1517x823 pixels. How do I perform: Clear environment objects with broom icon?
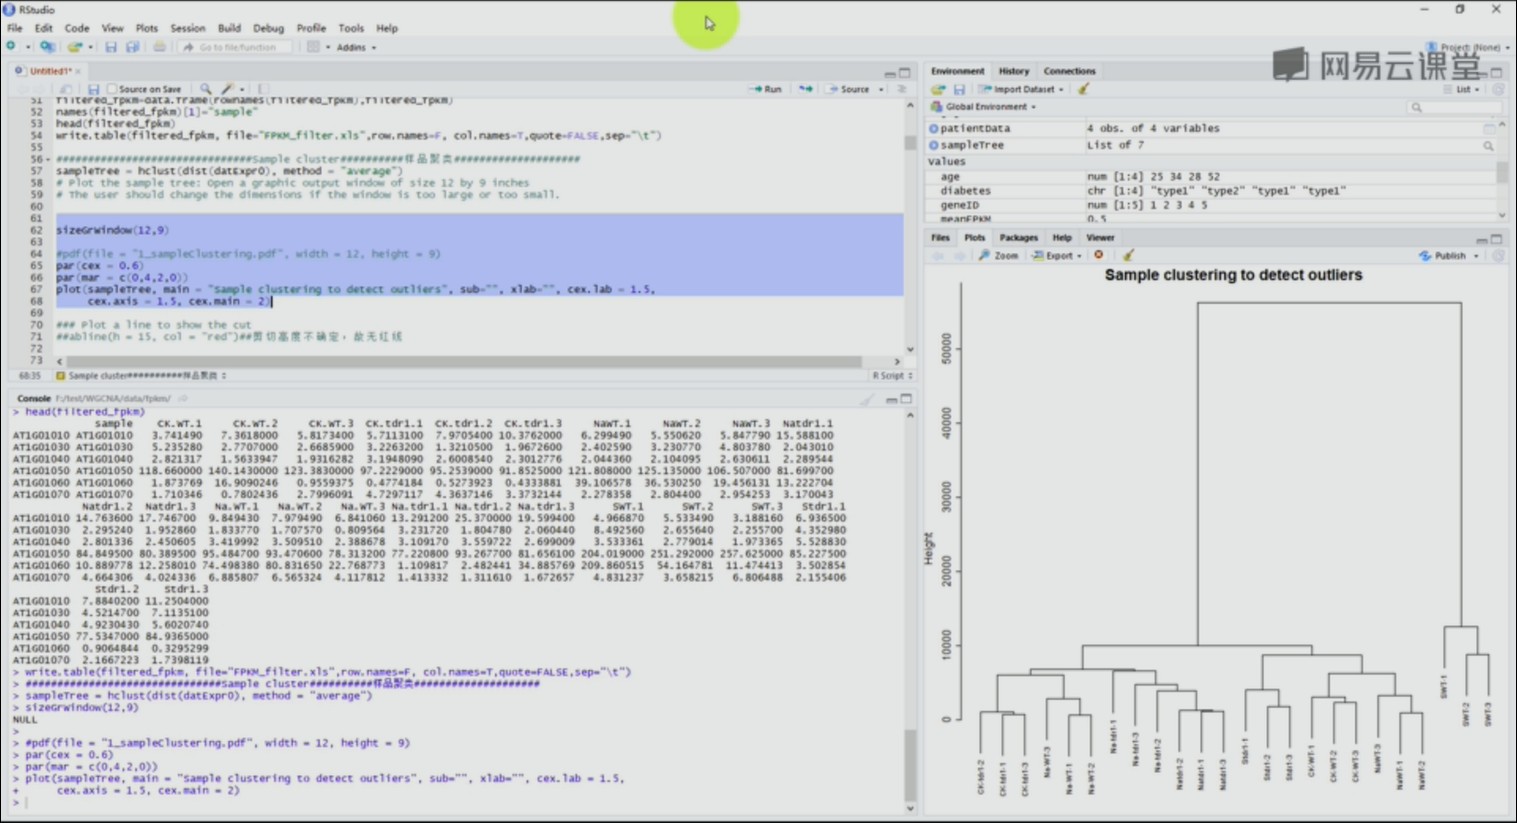(x=1083, y=89)
